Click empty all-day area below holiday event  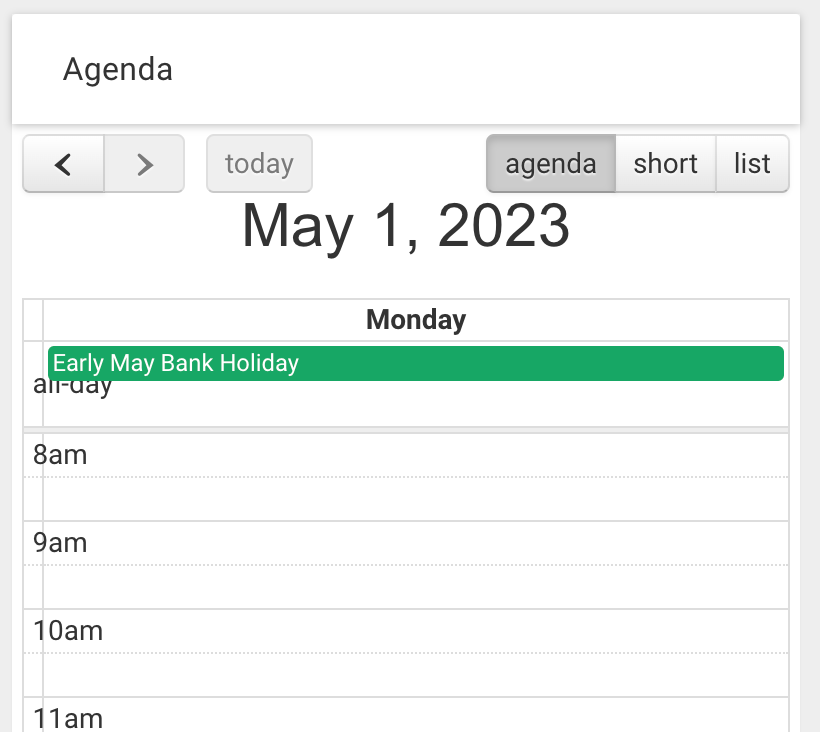tap(416, 404)
